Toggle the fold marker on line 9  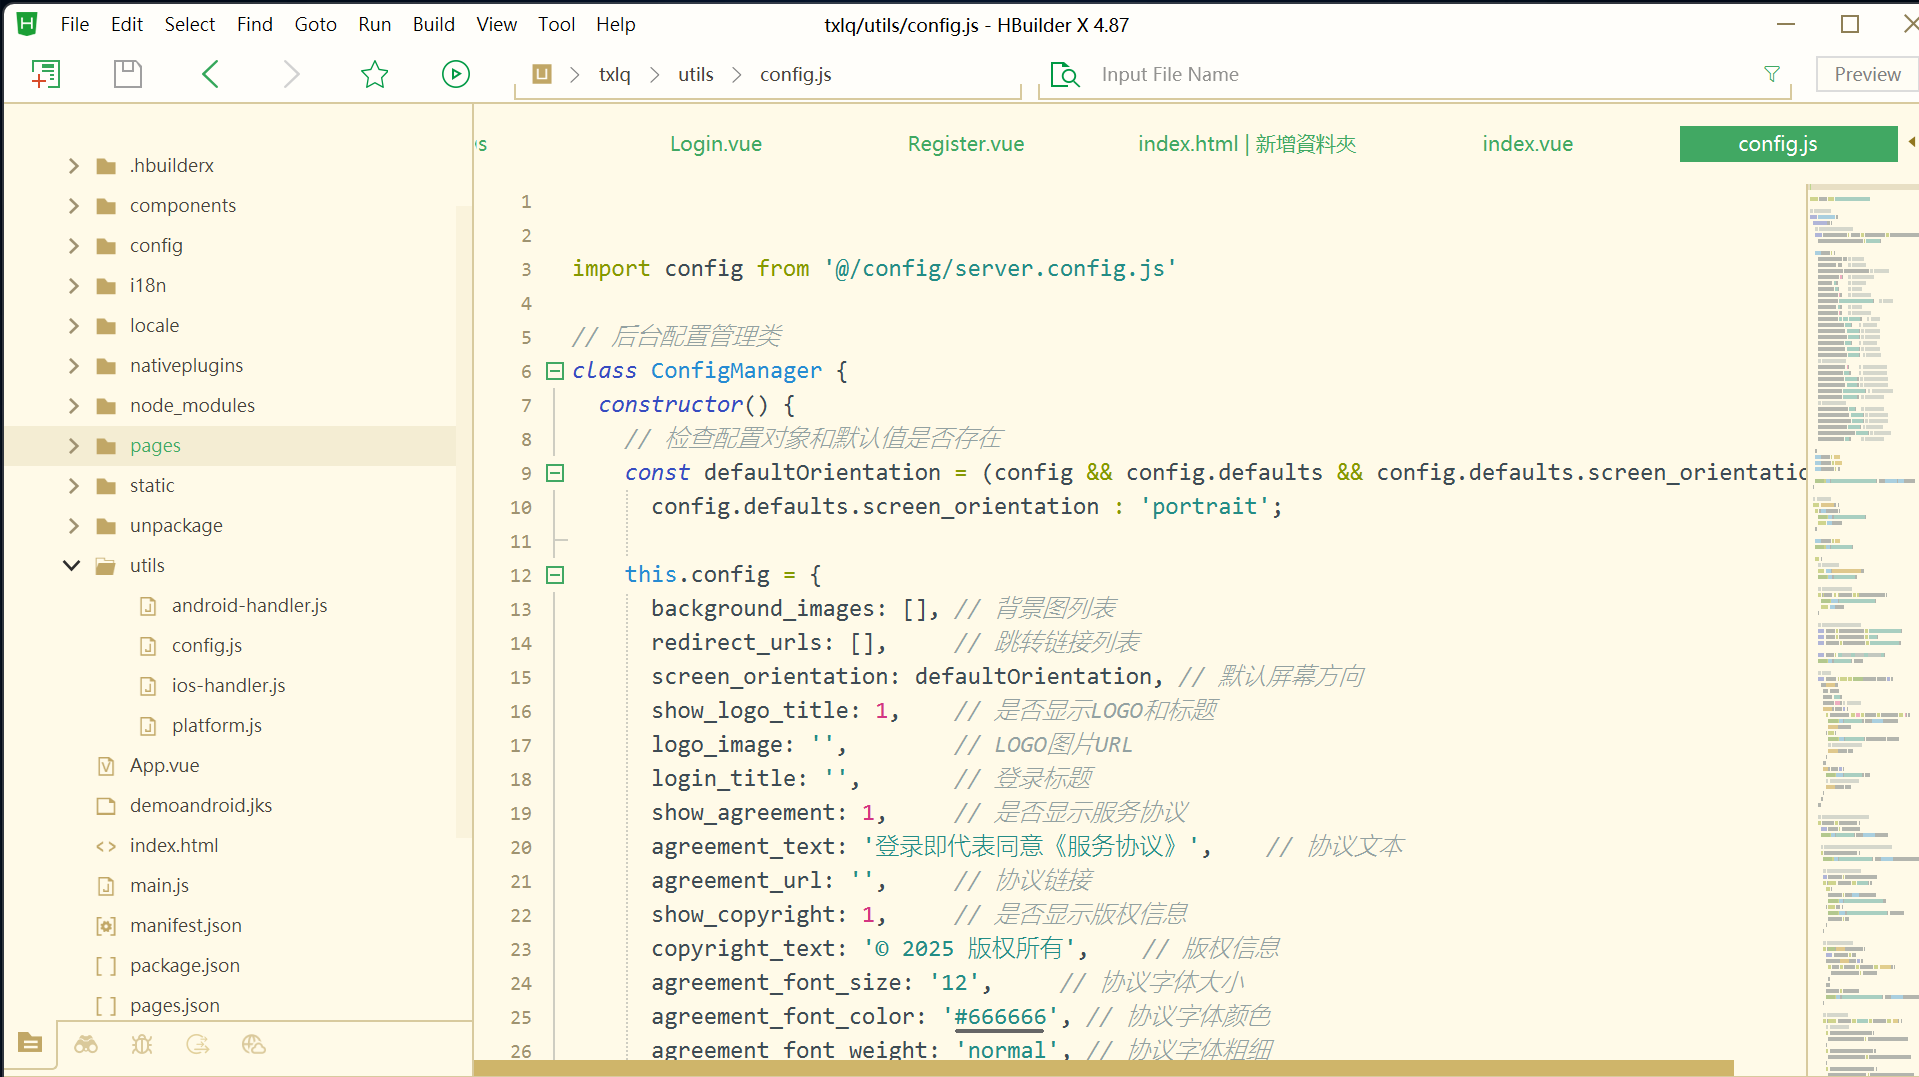[x=555, y=473]
